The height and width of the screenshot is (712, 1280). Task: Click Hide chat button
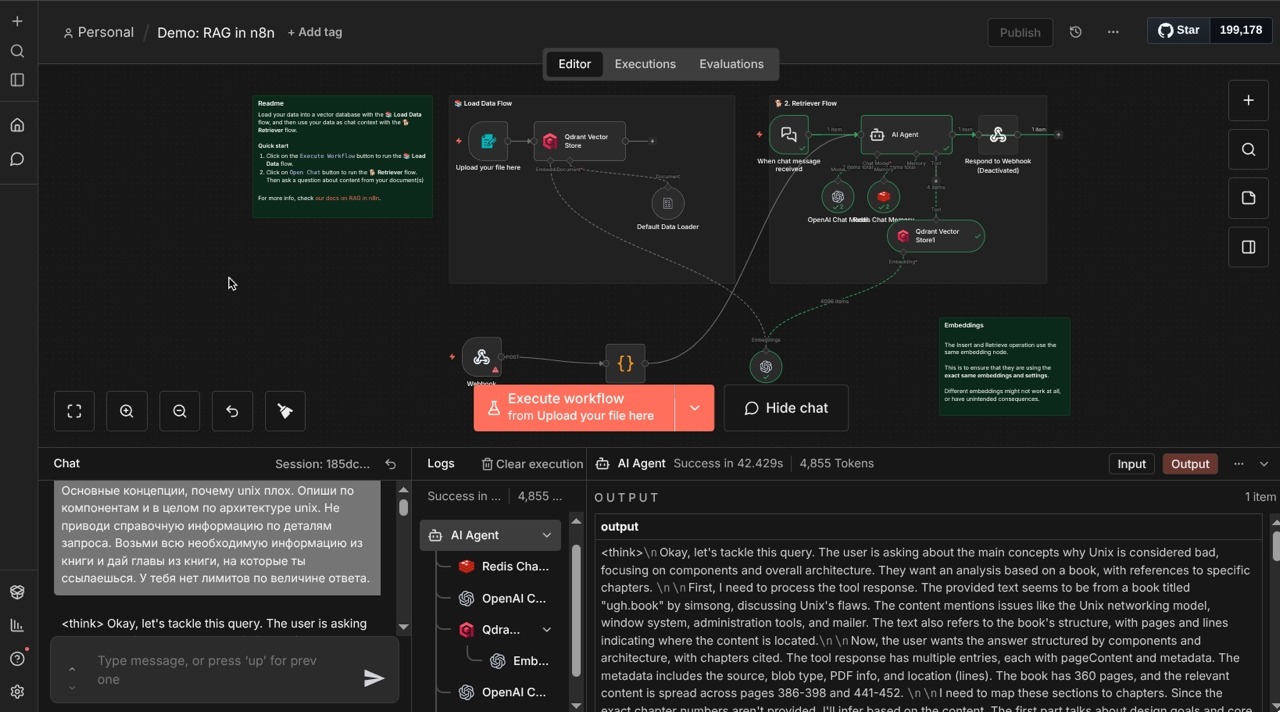point(786,408)
